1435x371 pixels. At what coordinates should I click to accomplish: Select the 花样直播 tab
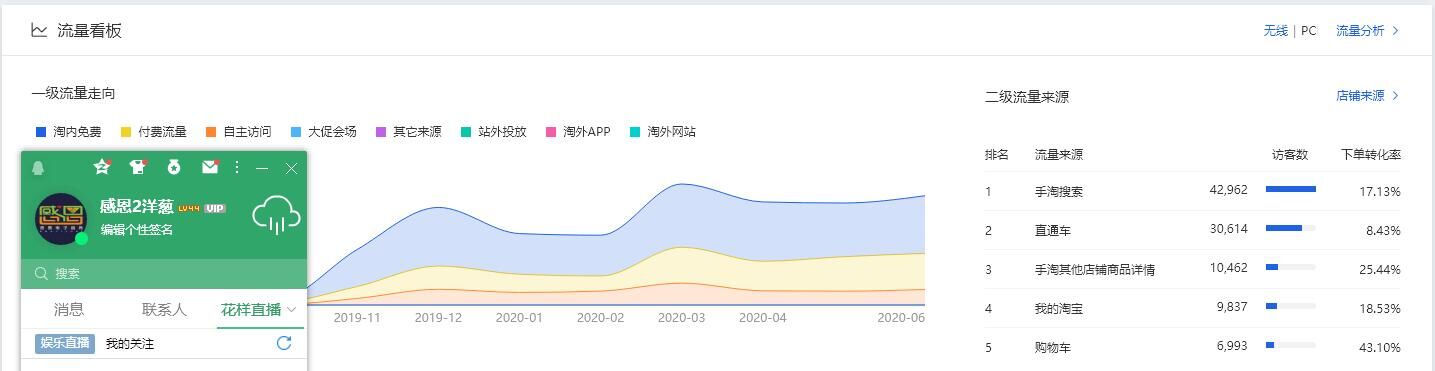pos(250,310)
